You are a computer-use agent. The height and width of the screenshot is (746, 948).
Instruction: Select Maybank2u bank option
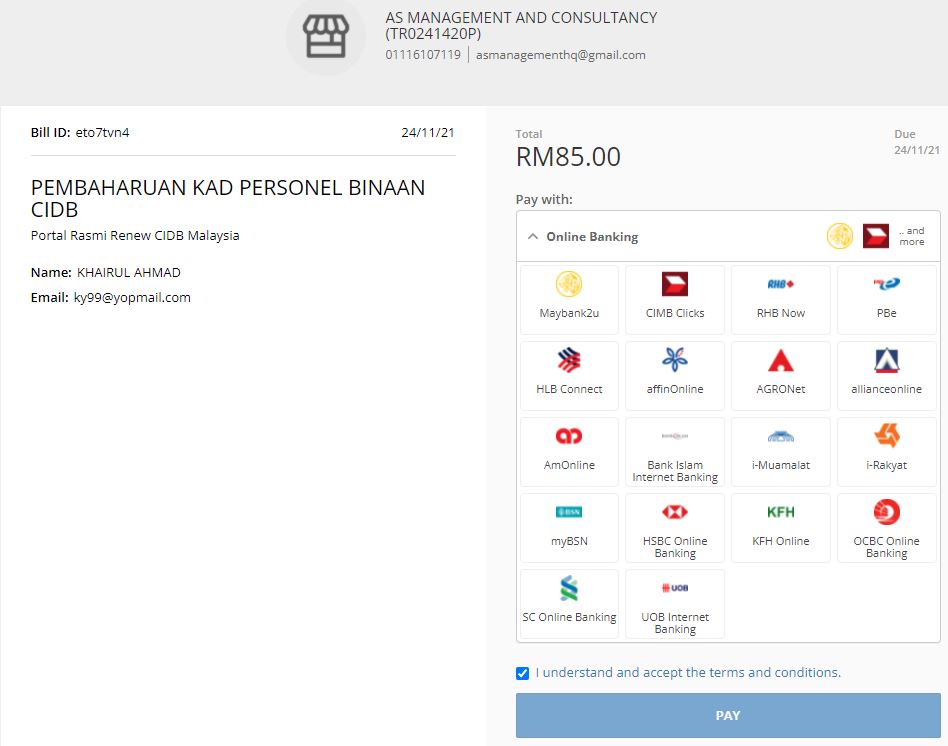[x=569, y=299]
